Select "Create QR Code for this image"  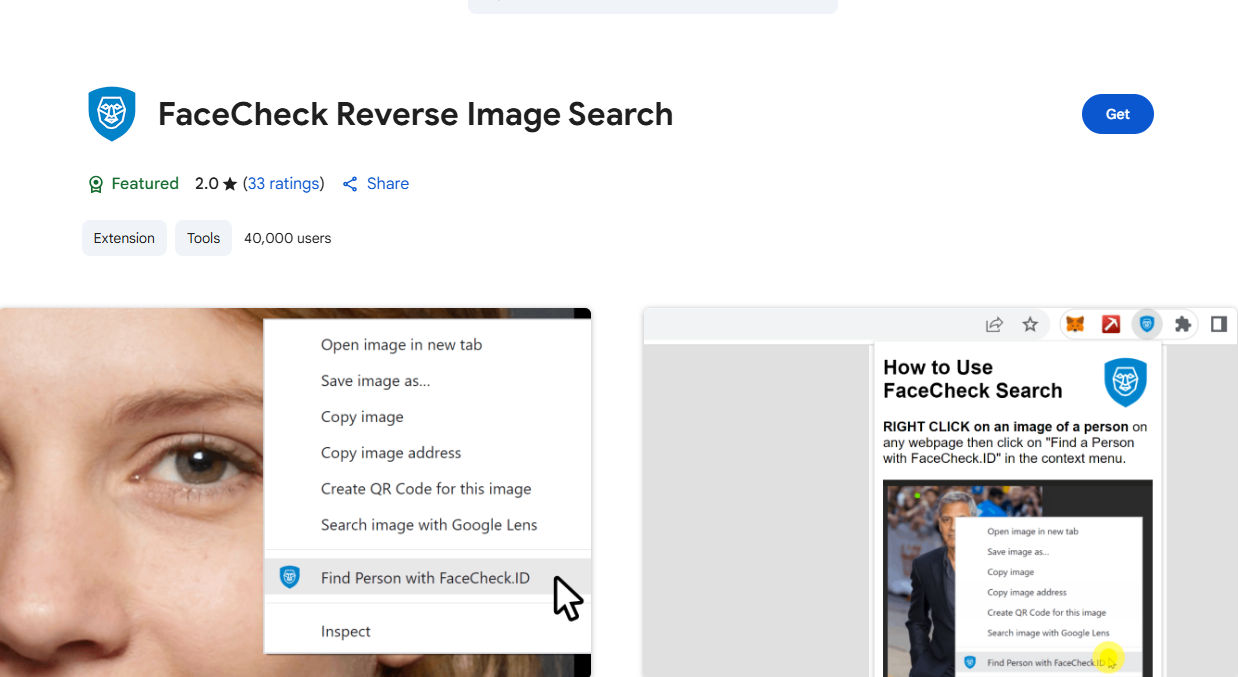pyautogui.click(x=426, y=489)
